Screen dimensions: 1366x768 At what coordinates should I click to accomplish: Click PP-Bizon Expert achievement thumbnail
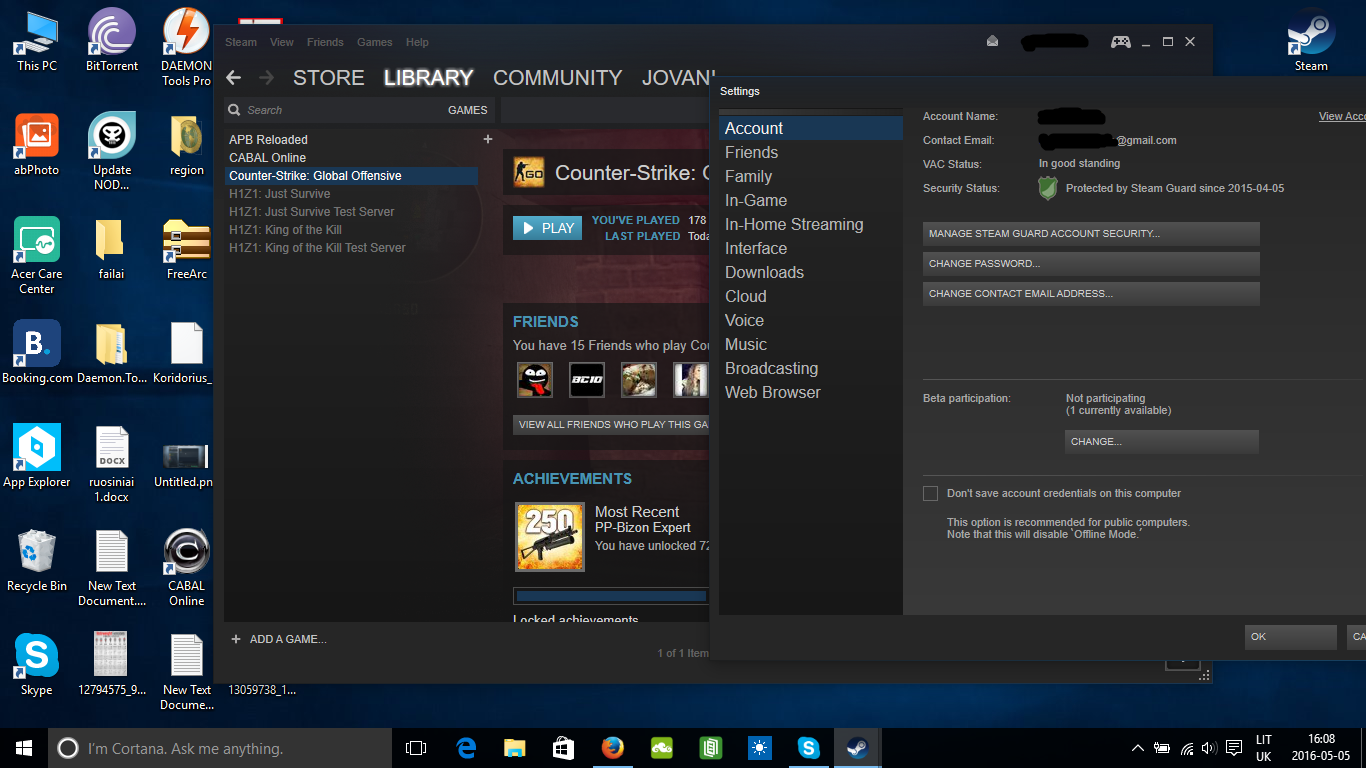point(550,537)
